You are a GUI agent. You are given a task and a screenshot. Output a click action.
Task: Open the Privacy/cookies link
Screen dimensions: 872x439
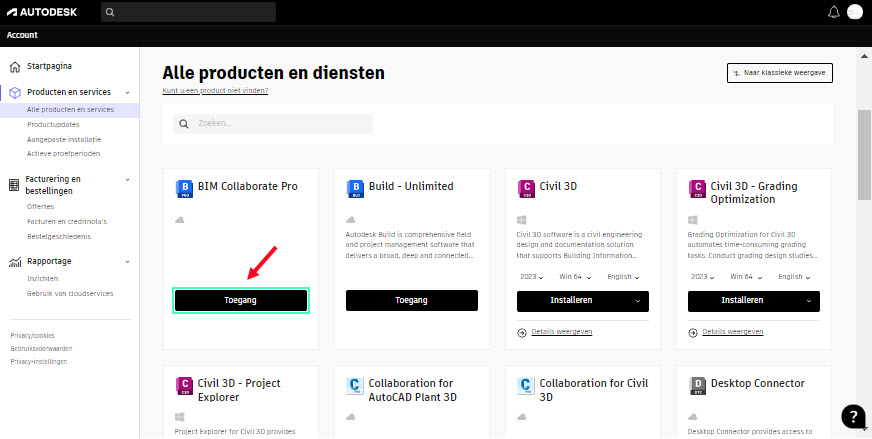pyautogui.click(x=32, y=336)
